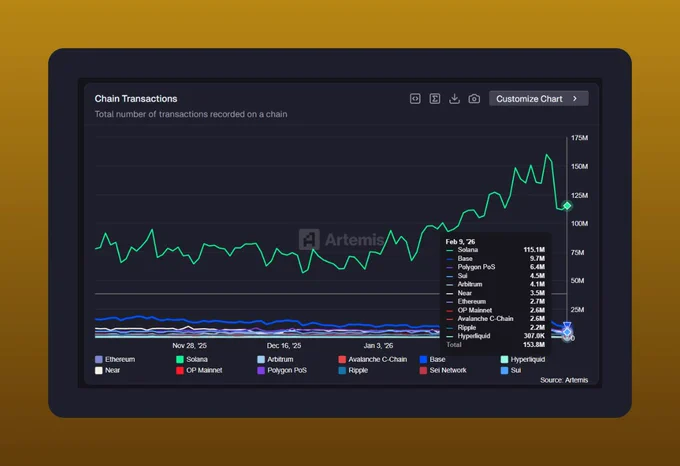680x466 pixels.
Task: Open the sigma aggregation icon
Action: click(x=435, y=99)
